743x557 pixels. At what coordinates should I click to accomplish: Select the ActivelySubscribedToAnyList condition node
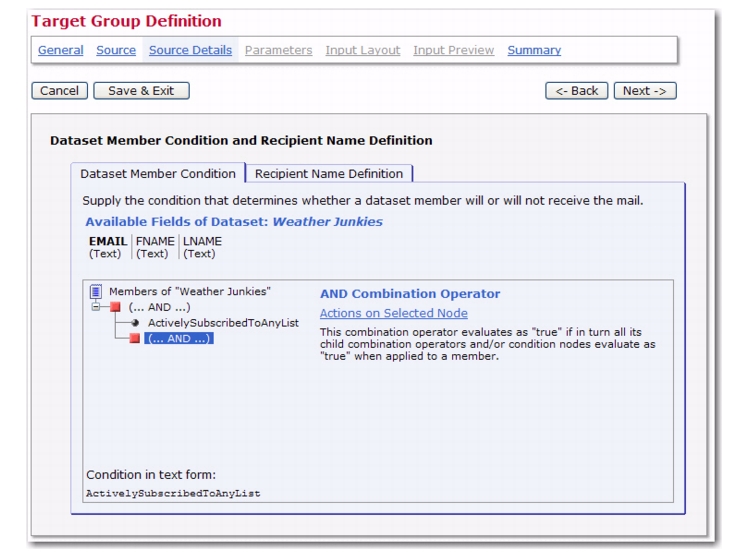click(x=223, y=323)
